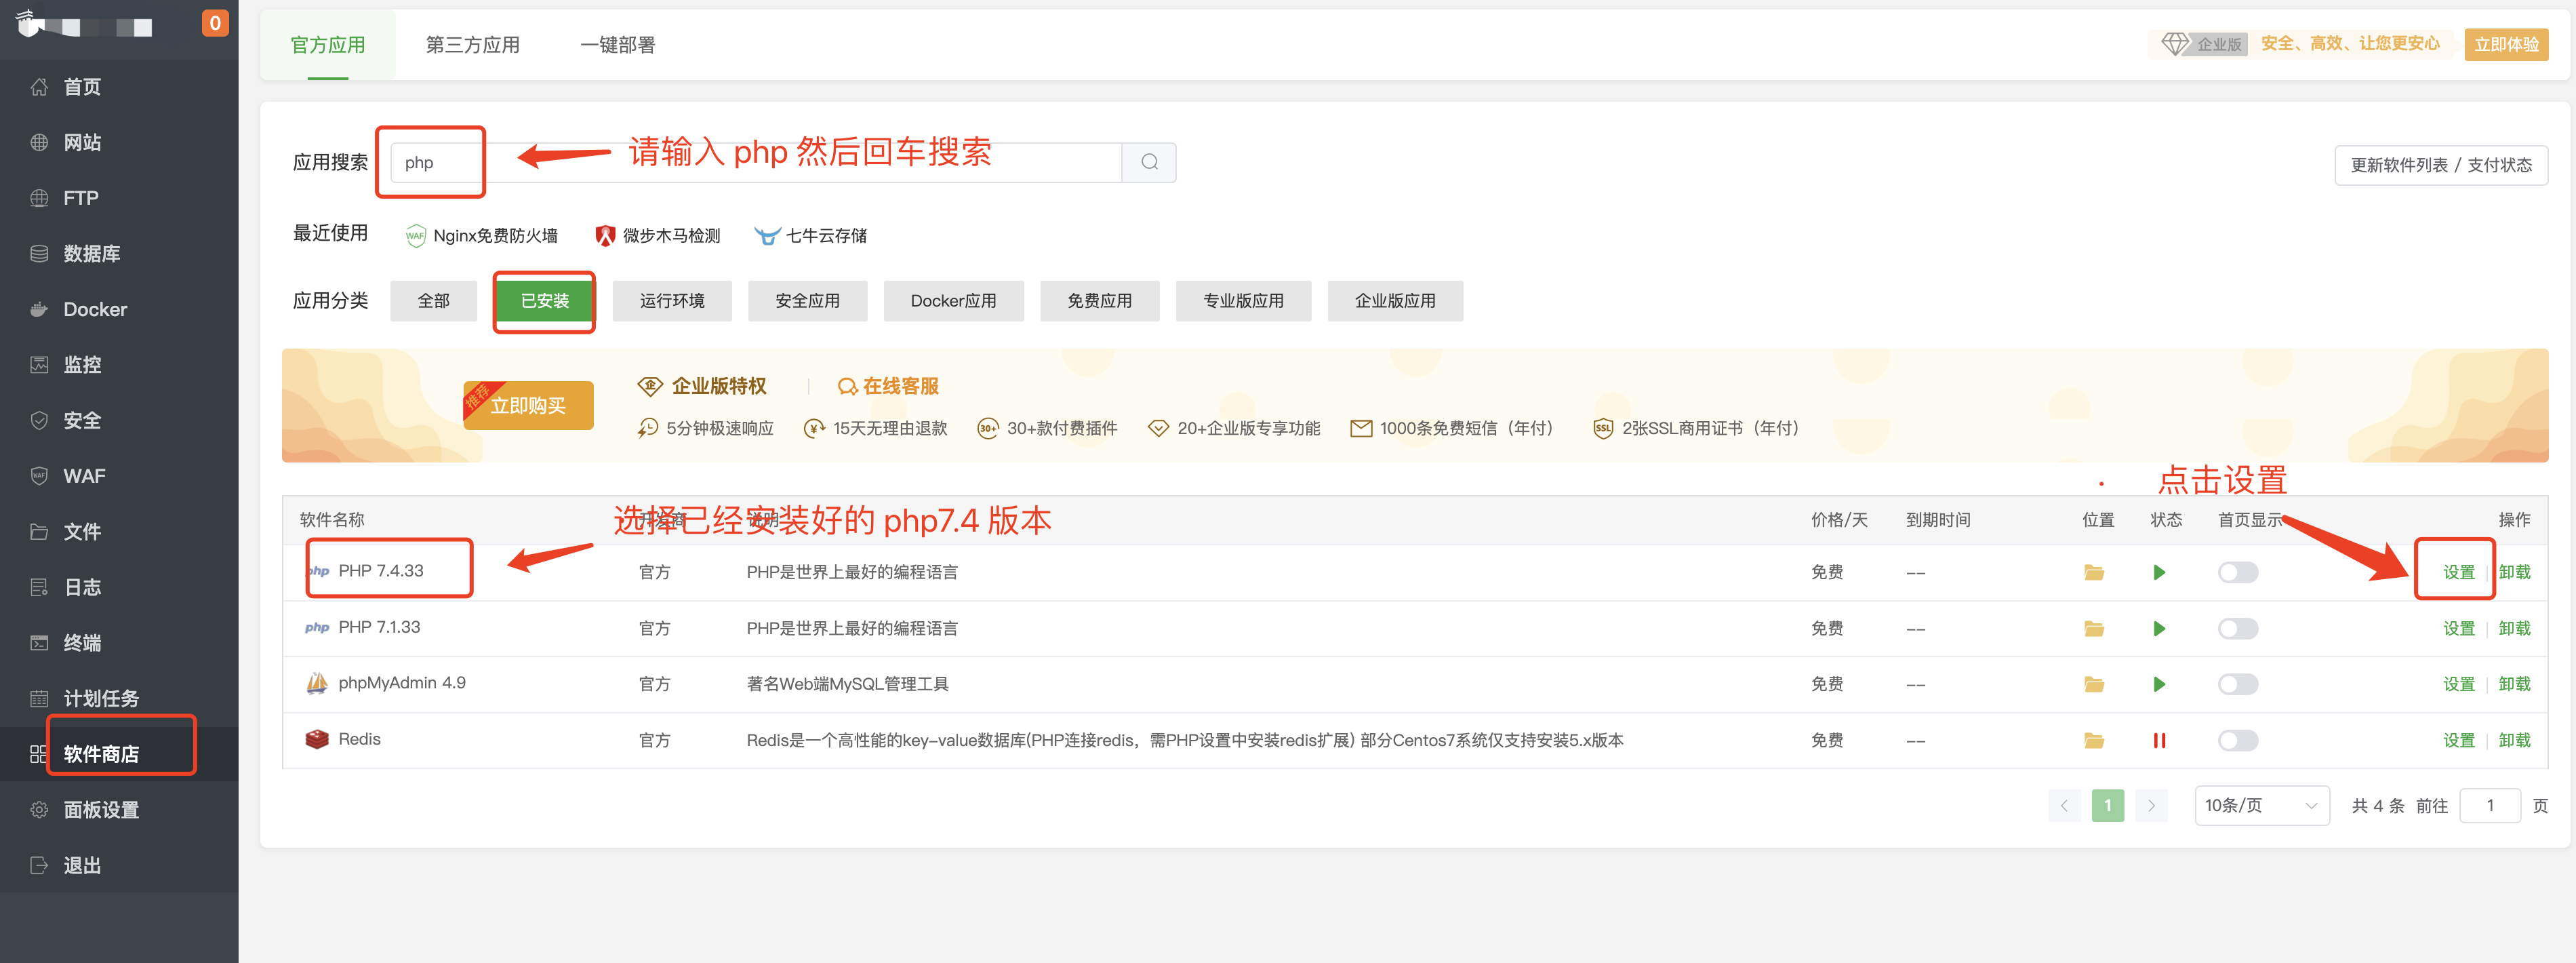The height and width of the screenshot is (963, 2576).
Task: Click the search magnifier icon button
Action: 1149,162
